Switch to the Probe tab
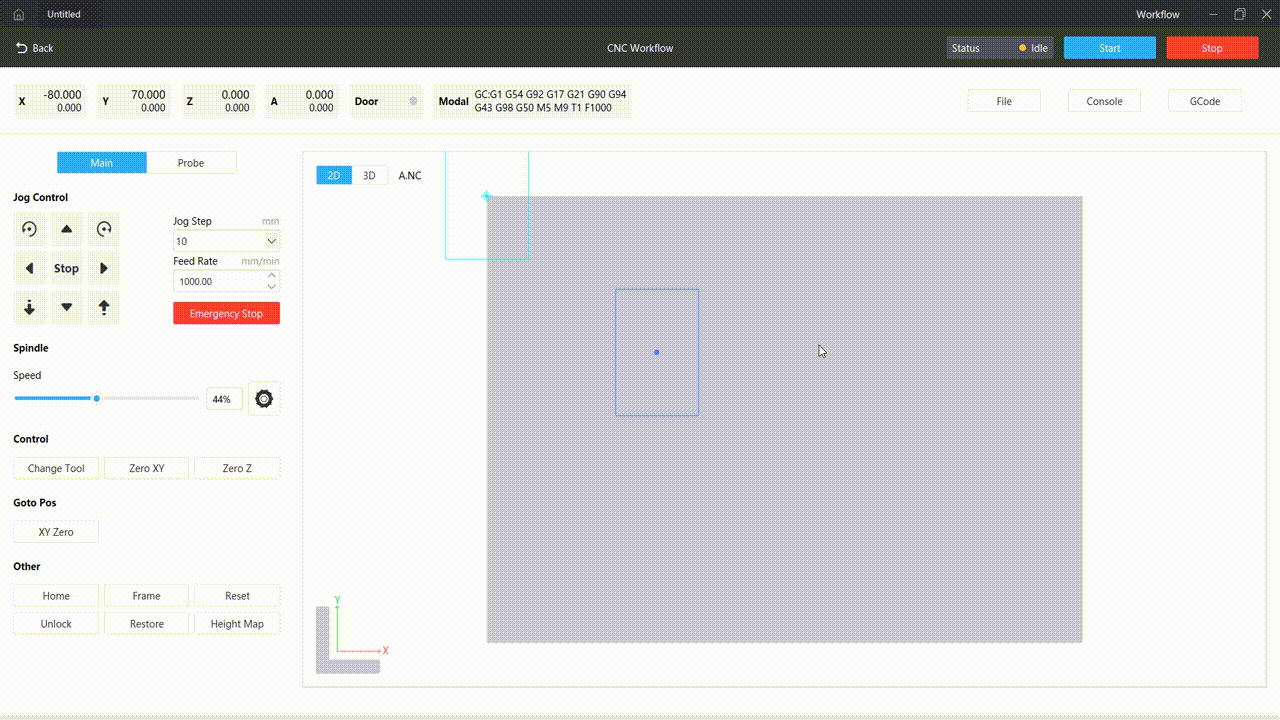The image size is (1280, 720). [x=191, y=163]
